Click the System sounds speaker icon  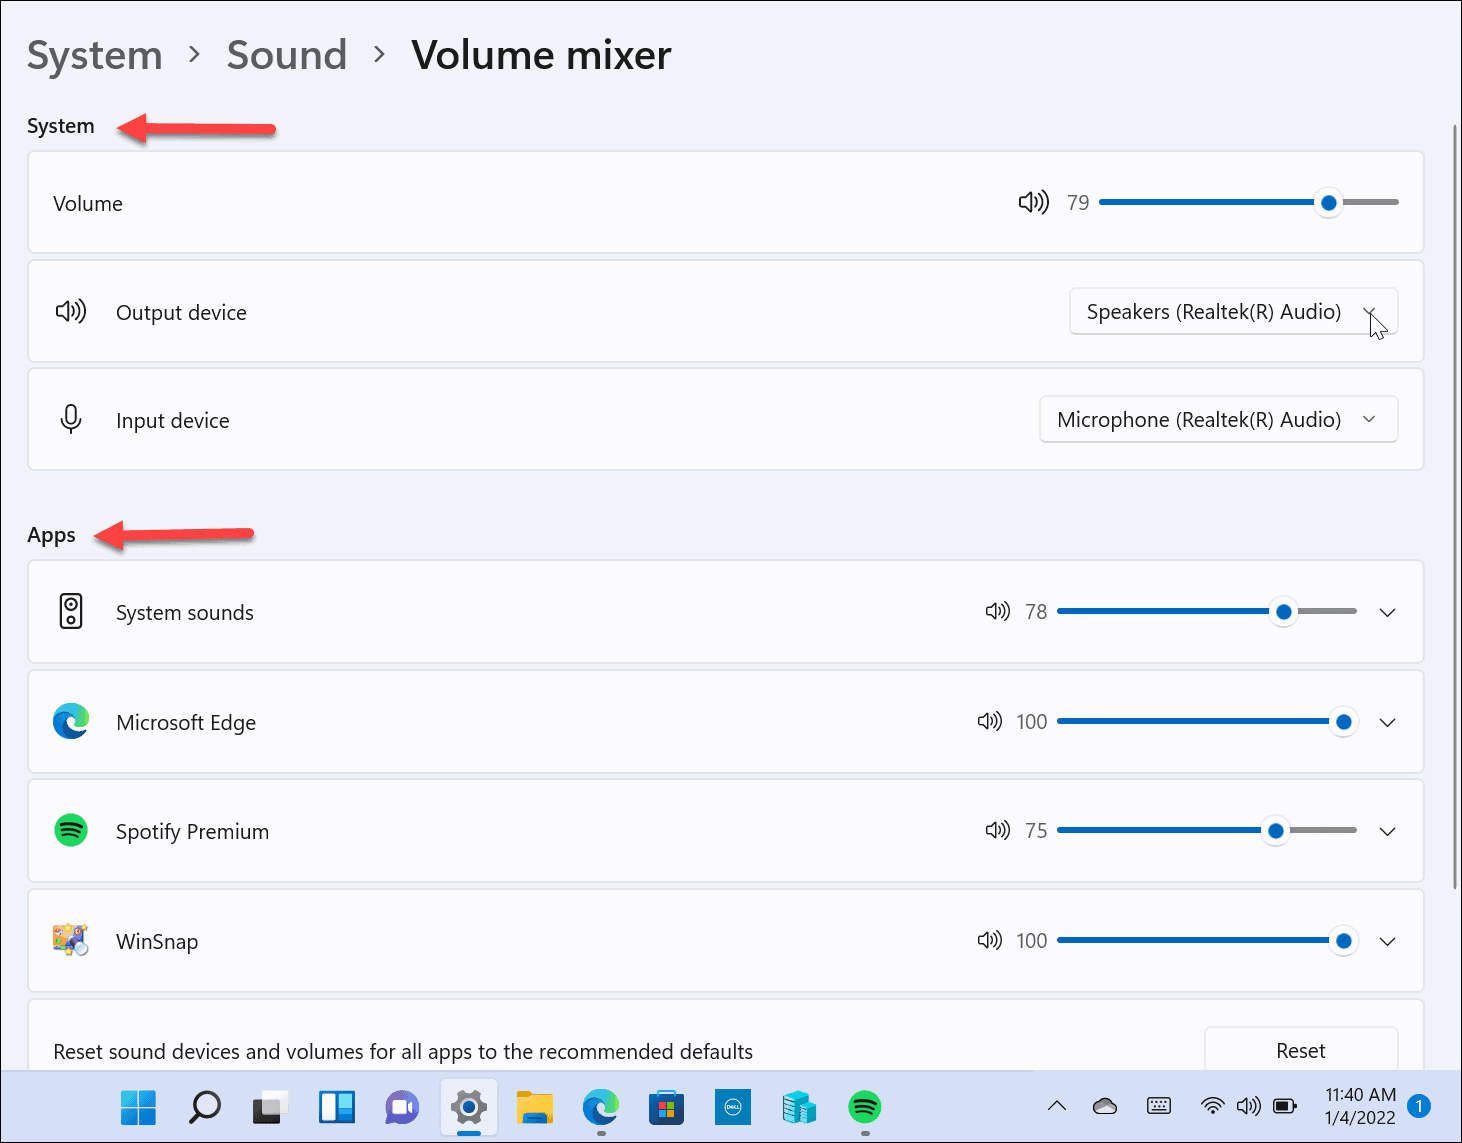click(997, 611)
